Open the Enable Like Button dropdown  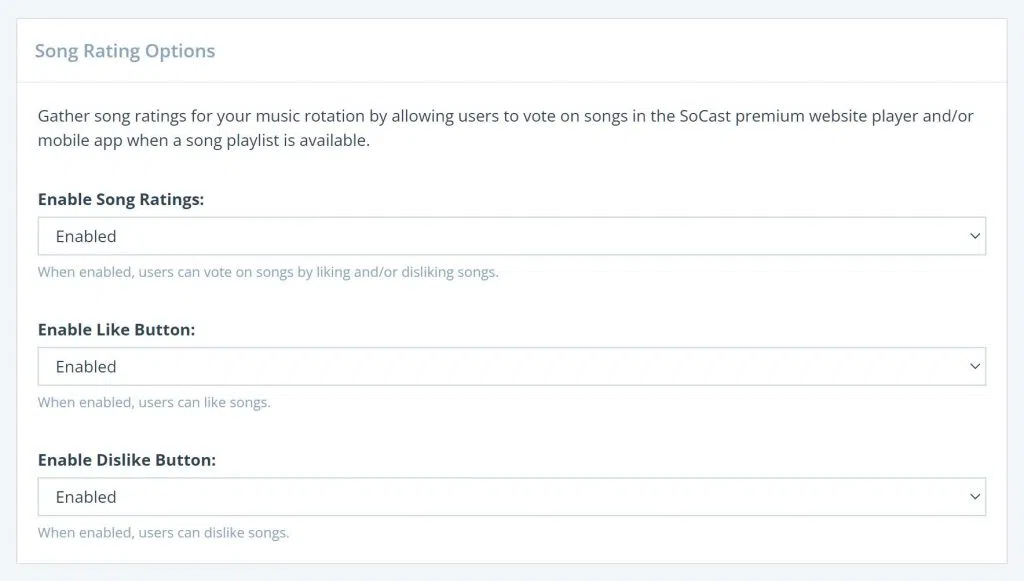pos(511,367)
